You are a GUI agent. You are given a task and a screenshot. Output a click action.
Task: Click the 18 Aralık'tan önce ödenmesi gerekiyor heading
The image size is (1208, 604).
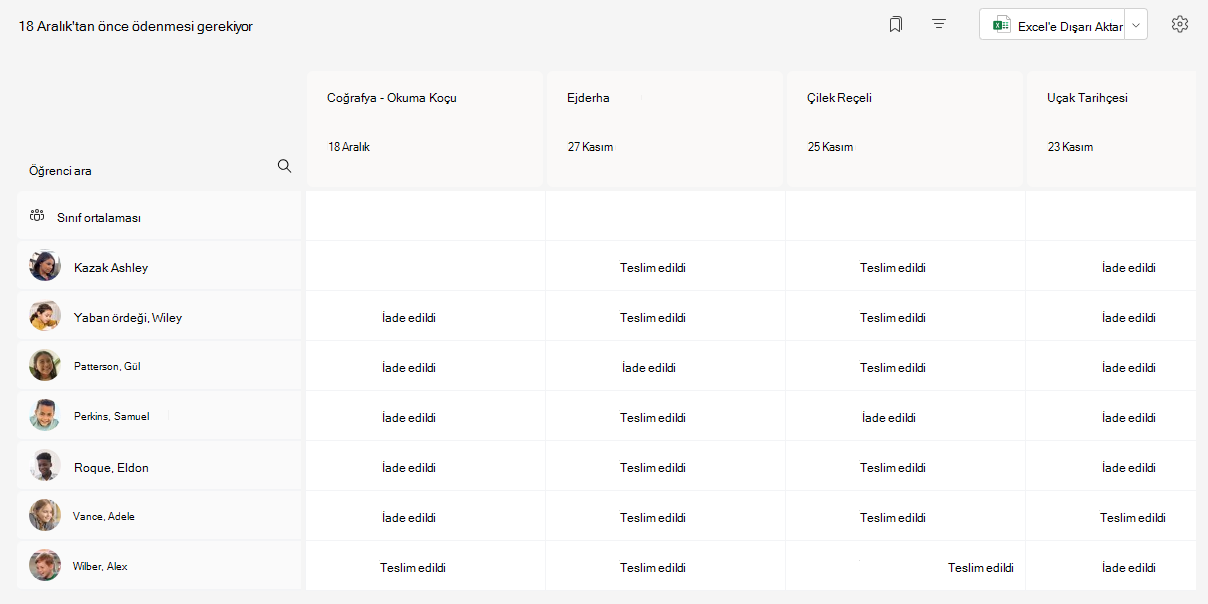pyautogui.click(x=136, y=26)
